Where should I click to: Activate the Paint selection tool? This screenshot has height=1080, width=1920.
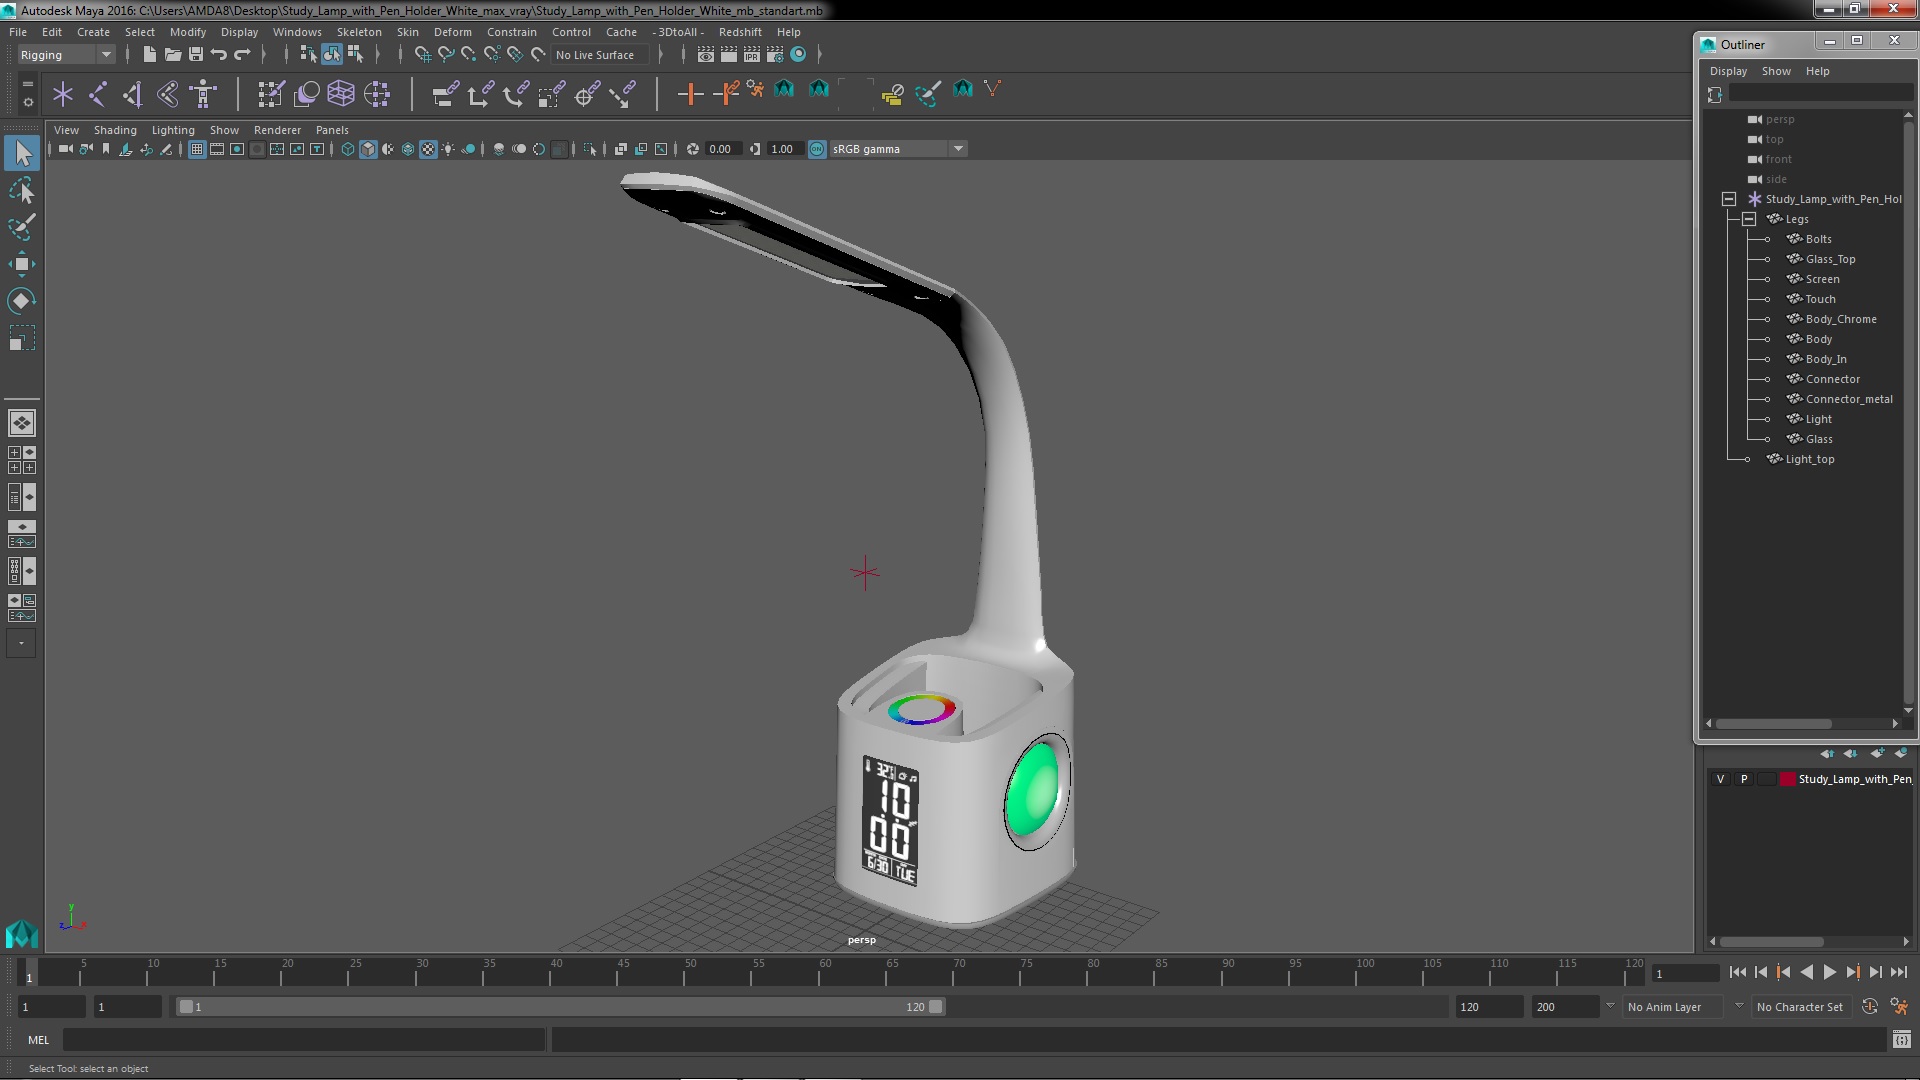click(22, 227)
